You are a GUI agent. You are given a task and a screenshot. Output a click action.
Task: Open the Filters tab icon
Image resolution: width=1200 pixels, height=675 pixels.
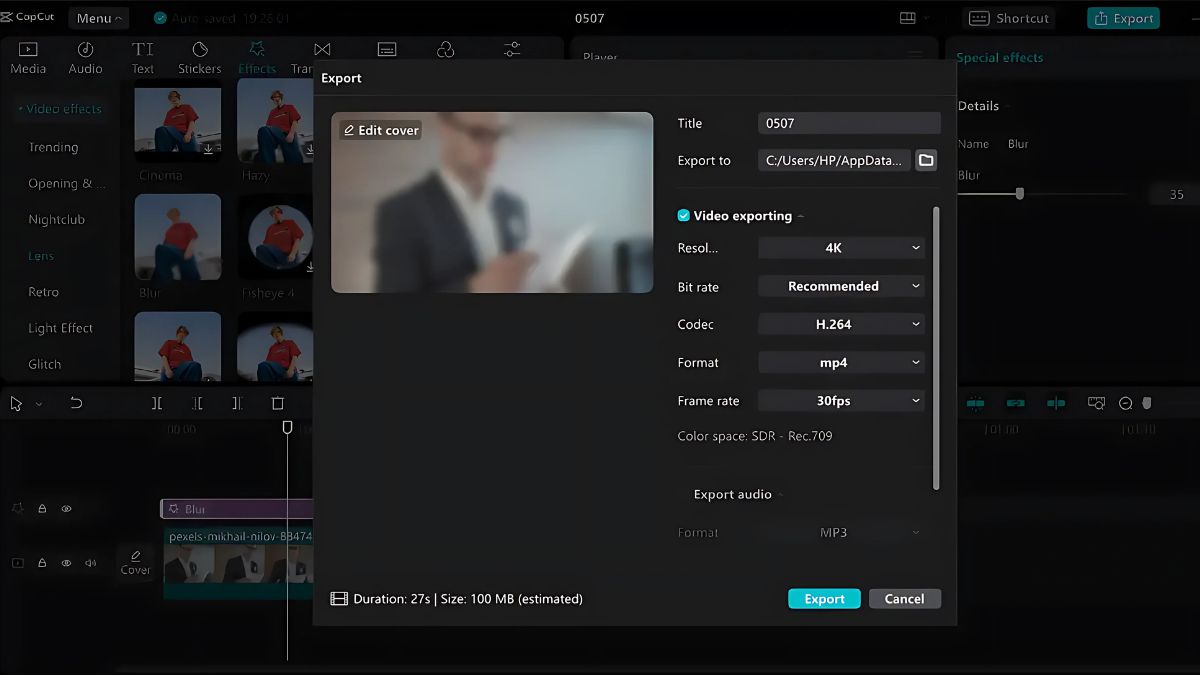[446, 50]
